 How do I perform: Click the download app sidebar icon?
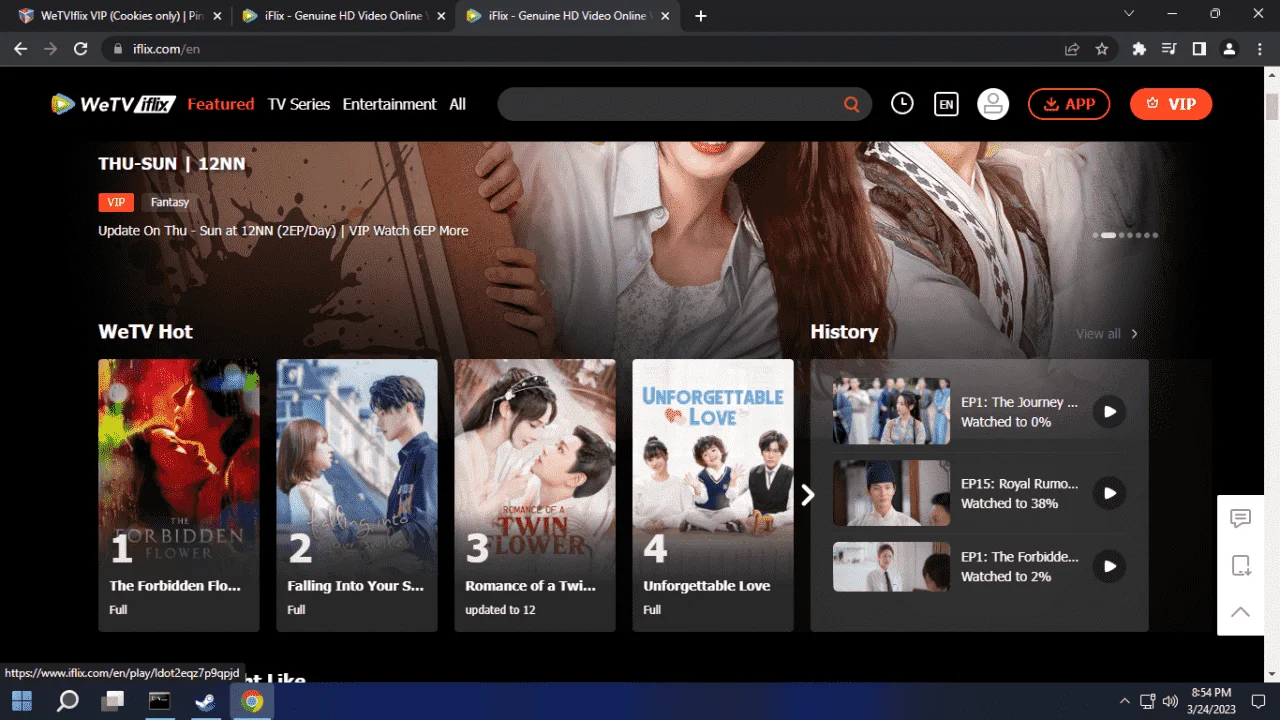pyautogui.click(x=1241, y=565)
